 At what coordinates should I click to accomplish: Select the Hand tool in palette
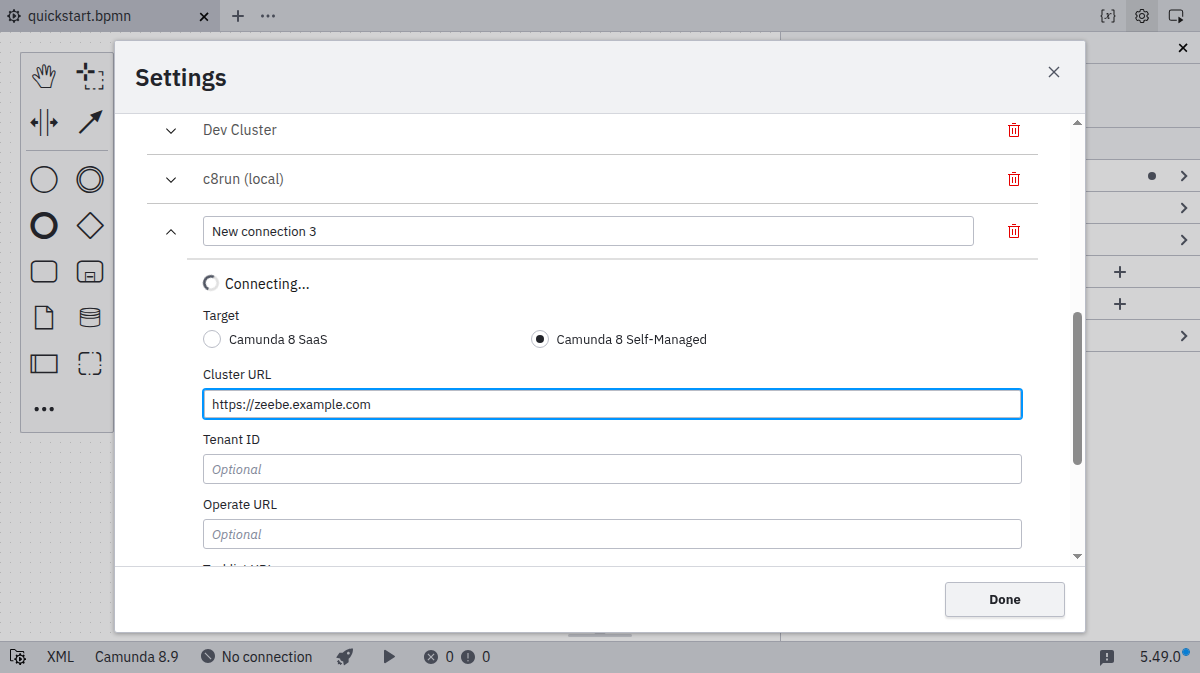pos(44,76)
